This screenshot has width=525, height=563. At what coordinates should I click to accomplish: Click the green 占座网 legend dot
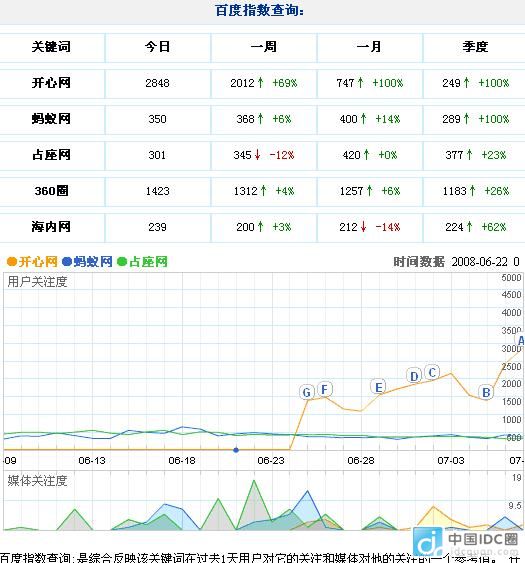coord(122,261)
